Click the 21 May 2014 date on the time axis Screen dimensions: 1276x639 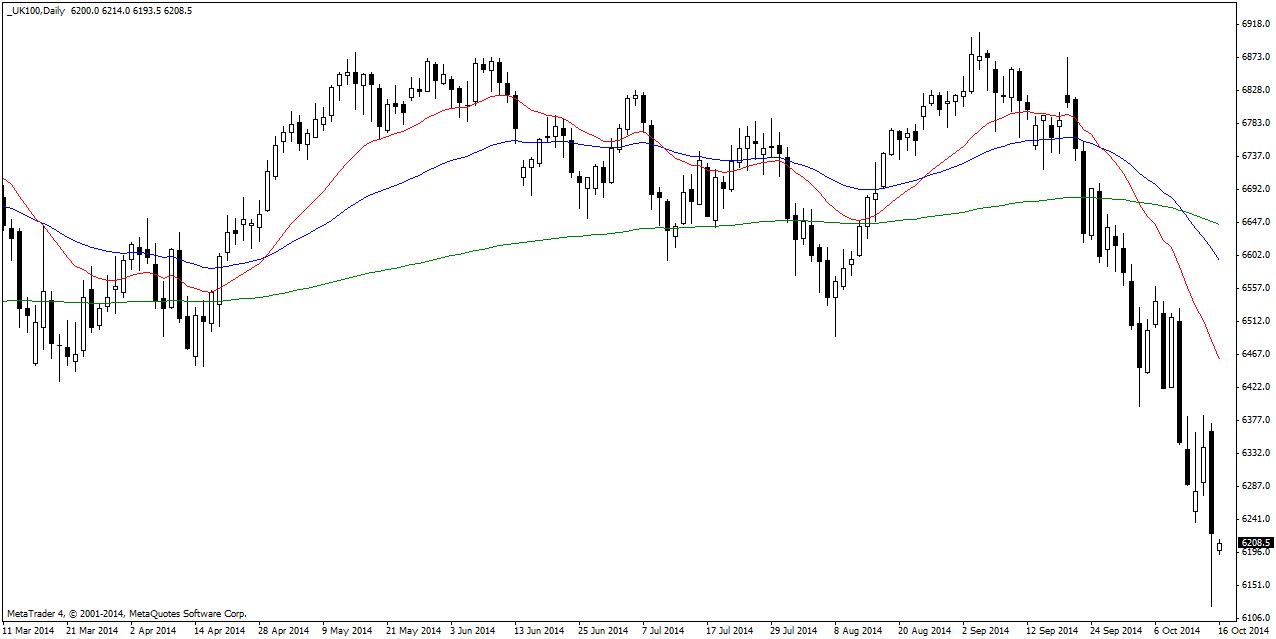pyautogui.click(x=414, y=631)
